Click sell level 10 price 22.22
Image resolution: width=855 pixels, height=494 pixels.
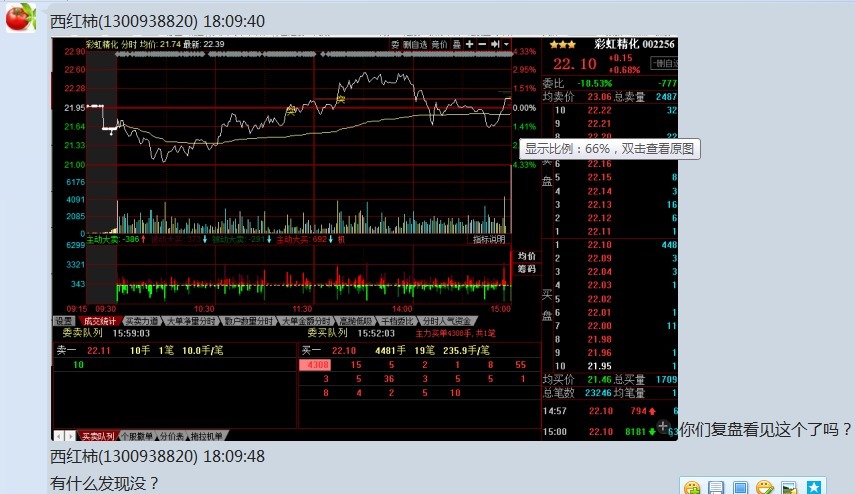(x=599, y=110)
